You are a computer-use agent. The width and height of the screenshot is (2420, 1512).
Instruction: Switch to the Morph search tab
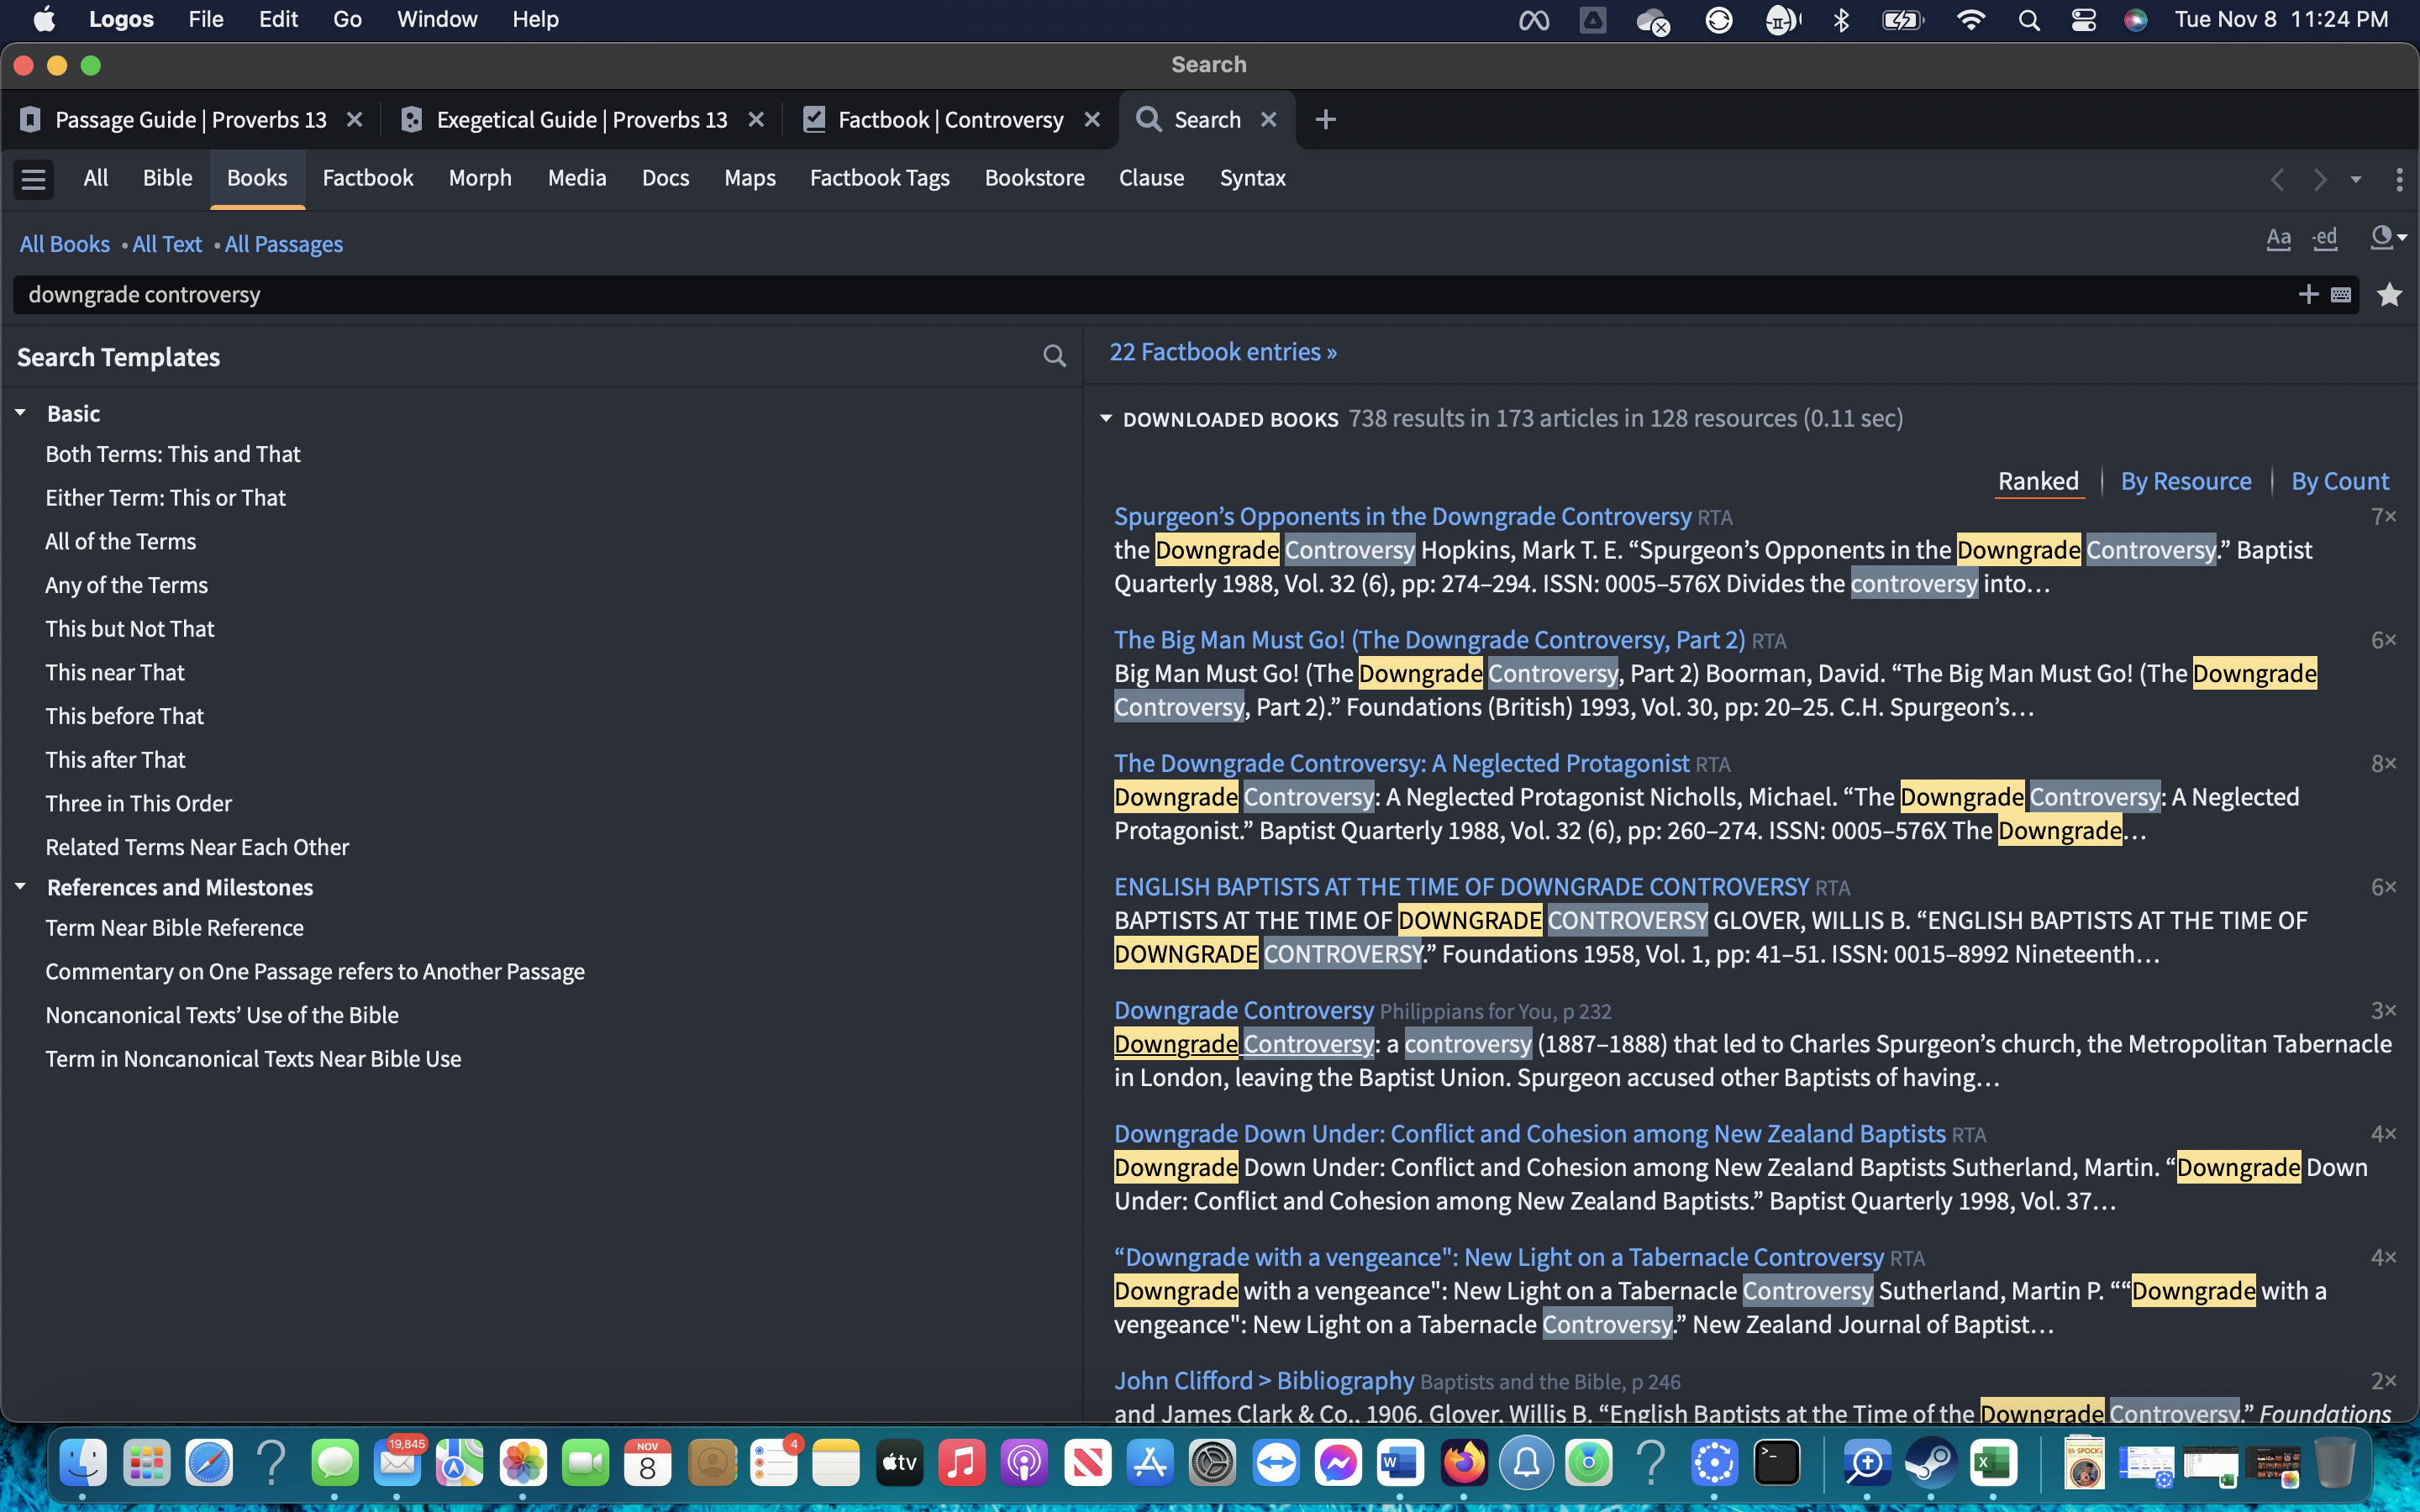480,178
